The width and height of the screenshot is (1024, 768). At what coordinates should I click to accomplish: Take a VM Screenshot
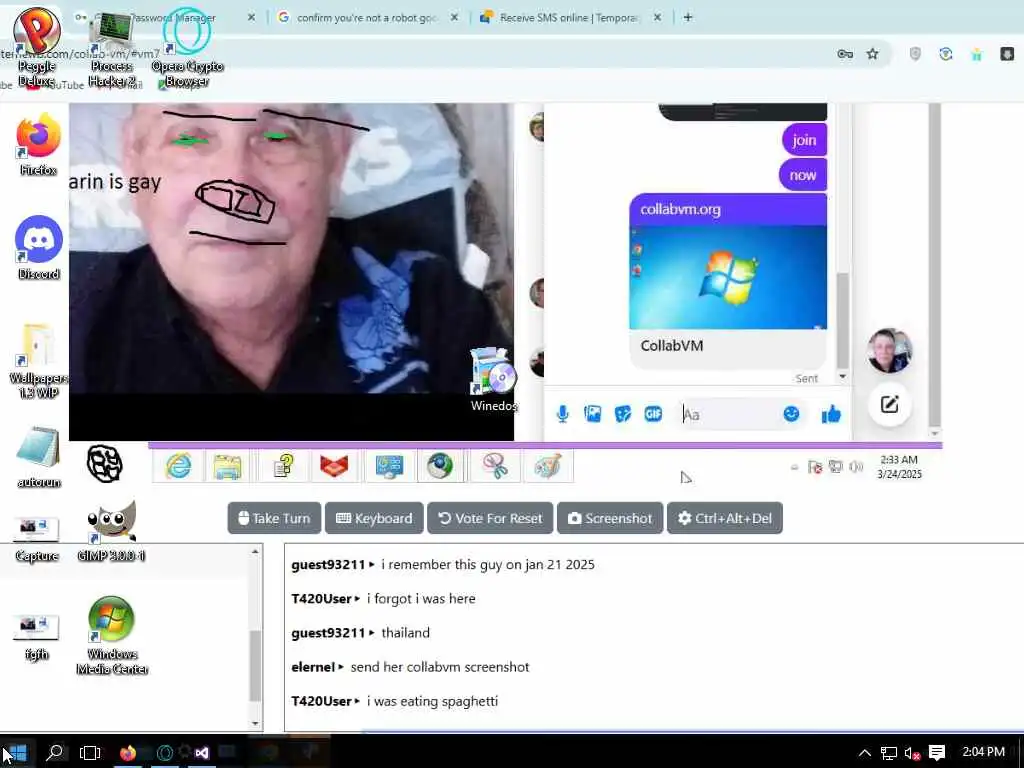610,518
